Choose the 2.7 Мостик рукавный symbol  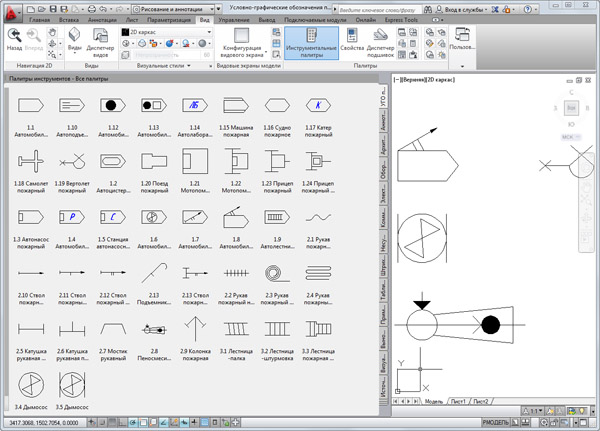click(x=112, y=328)
